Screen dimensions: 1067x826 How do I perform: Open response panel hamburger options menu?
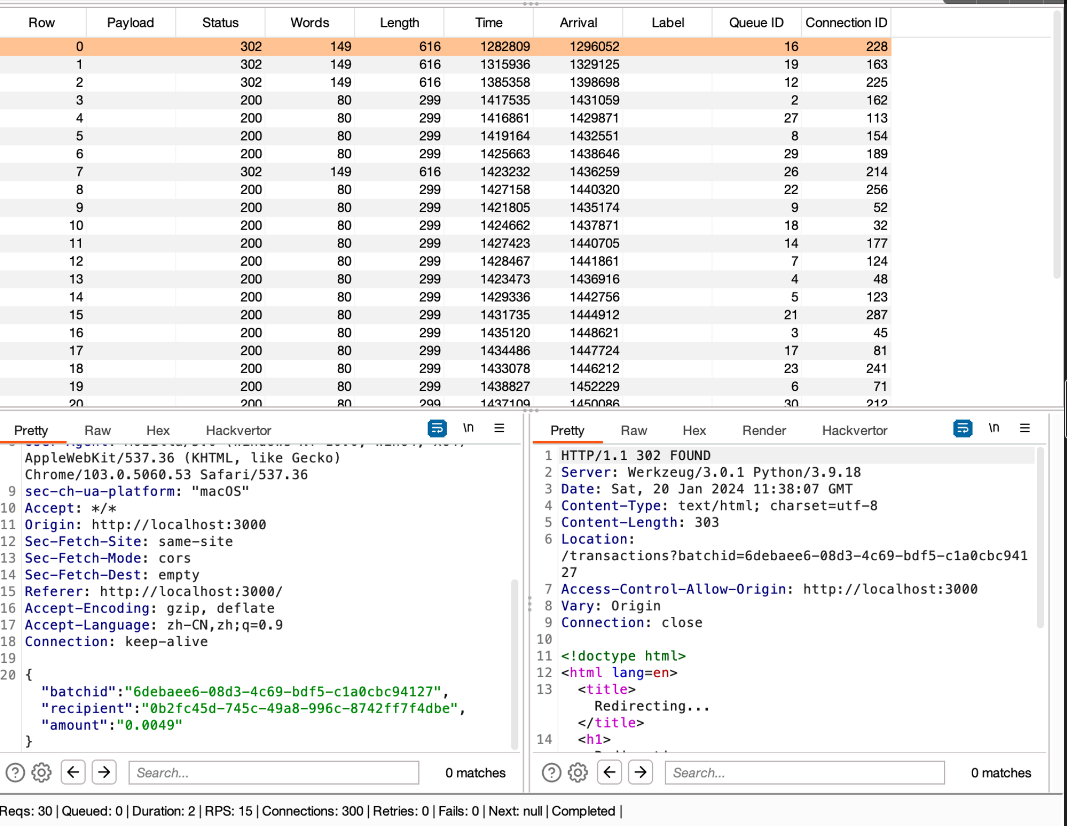[1025, 428]
